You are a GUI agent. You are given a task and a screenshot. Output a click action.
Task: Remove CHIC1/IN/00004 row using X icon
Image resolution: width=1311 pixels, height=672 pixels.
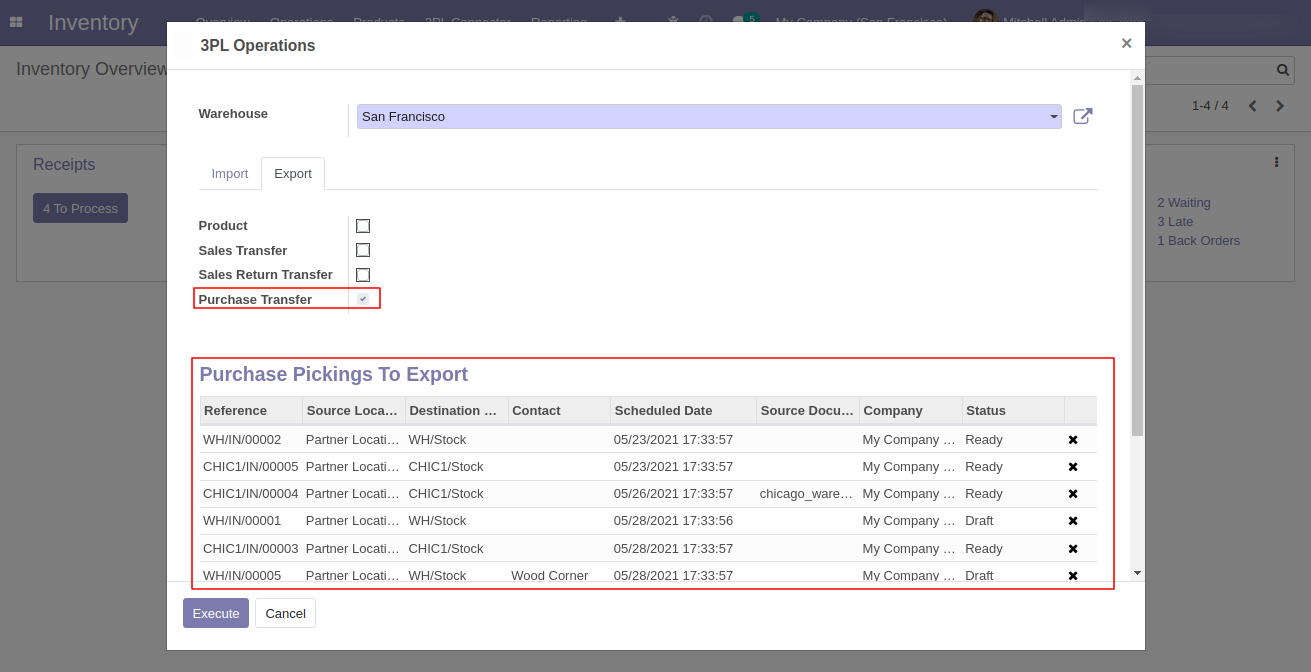1073,494
